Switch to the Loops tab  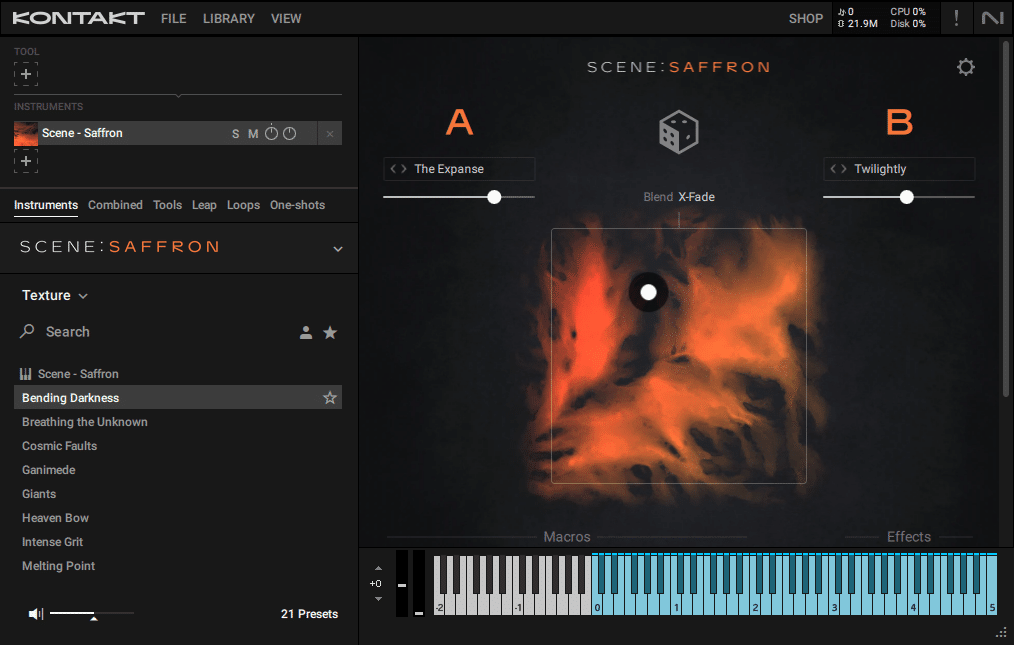pos(243,205)
